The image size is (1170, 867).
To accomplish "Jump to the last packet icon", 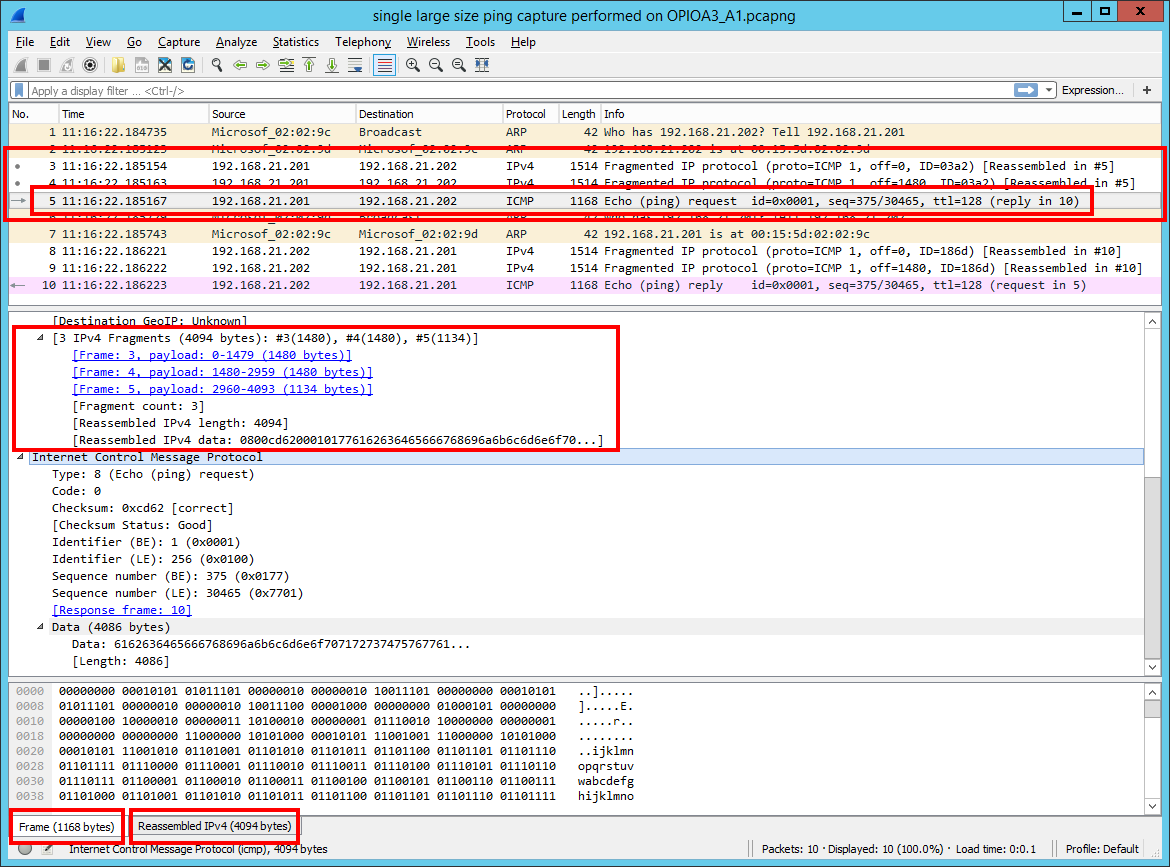I will click(332, 66).
